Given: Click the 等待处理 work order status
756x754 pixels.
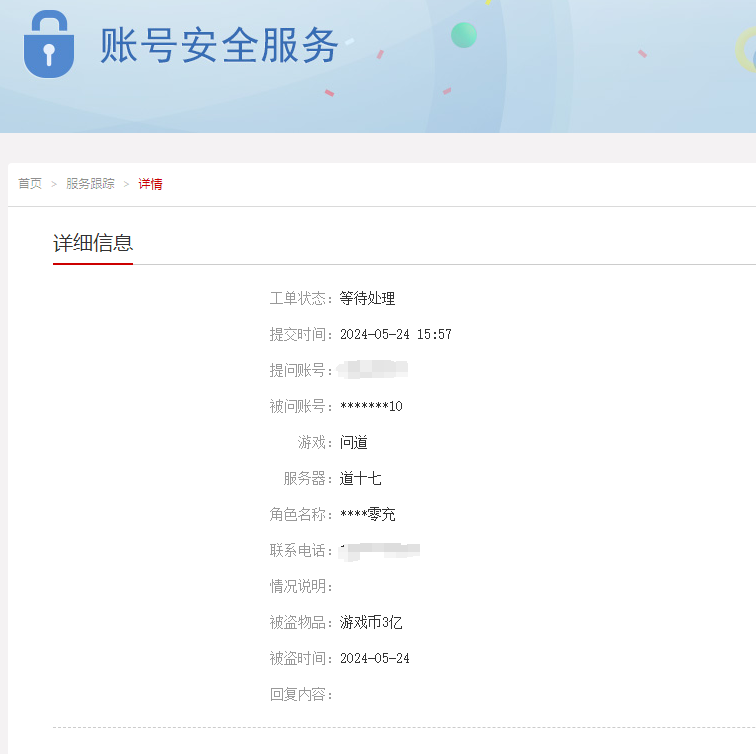Looking at the screenshot, I should point(368,298).
